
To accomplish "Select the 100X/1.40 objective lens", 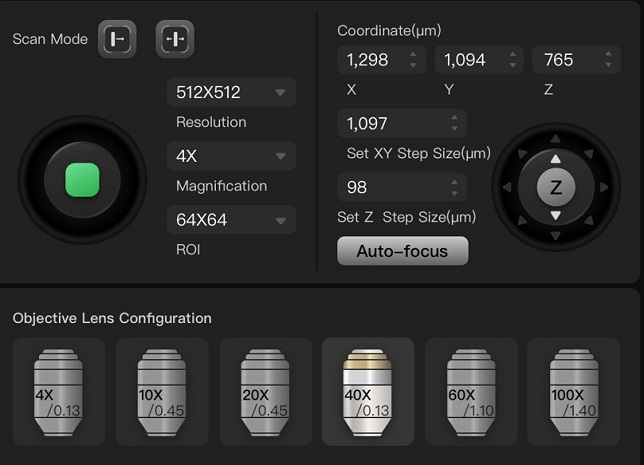I will [573, 390].
